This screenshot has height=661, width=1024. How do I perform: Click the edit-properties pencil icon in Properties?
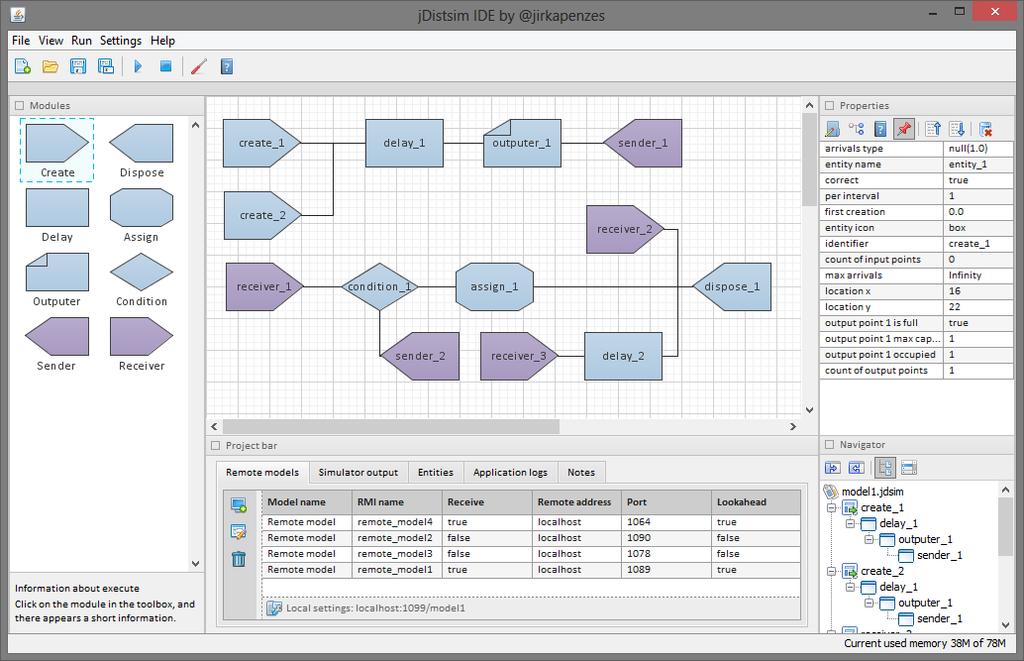pos(833,129)
